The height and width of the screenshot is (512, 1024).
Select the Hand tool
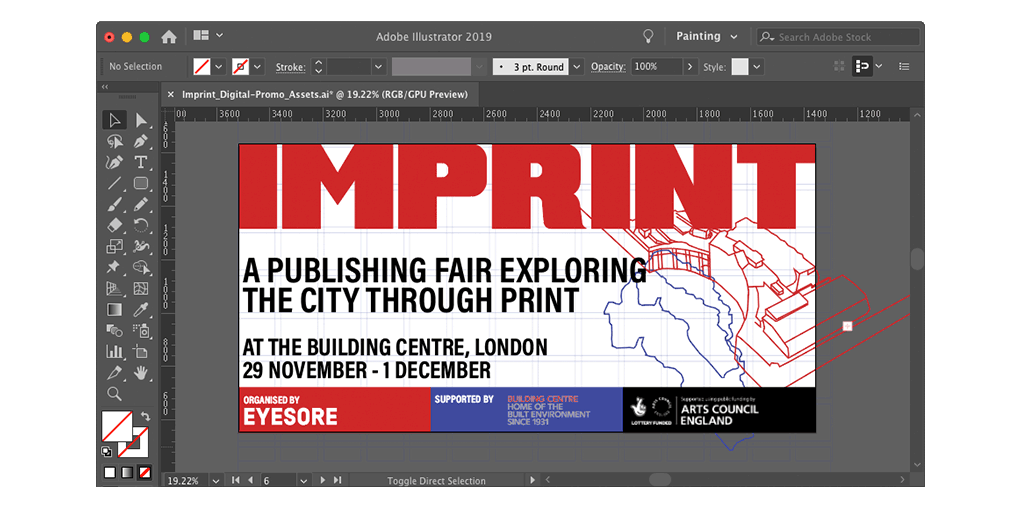point(141,373)
